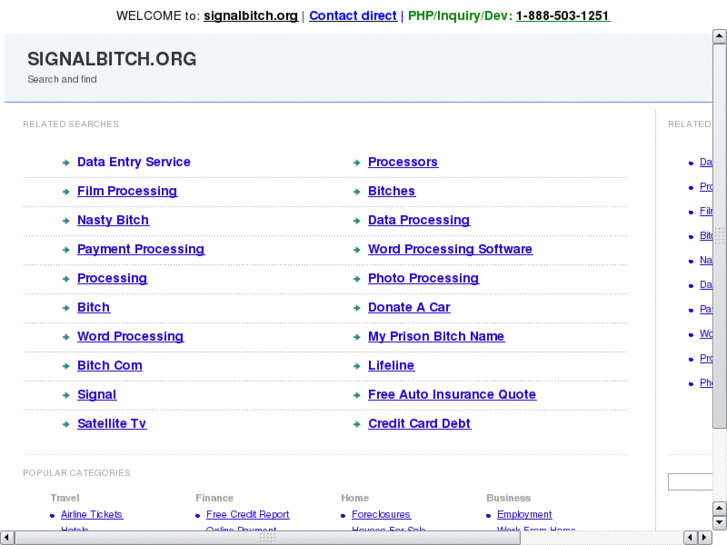Click the Business category heading

coord(508,498)
